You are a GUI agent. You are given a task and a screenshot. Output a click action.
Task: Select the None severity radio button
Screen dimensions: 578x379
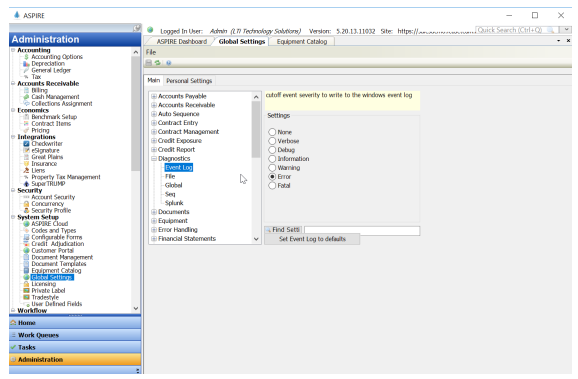click(x=272, y=132)
